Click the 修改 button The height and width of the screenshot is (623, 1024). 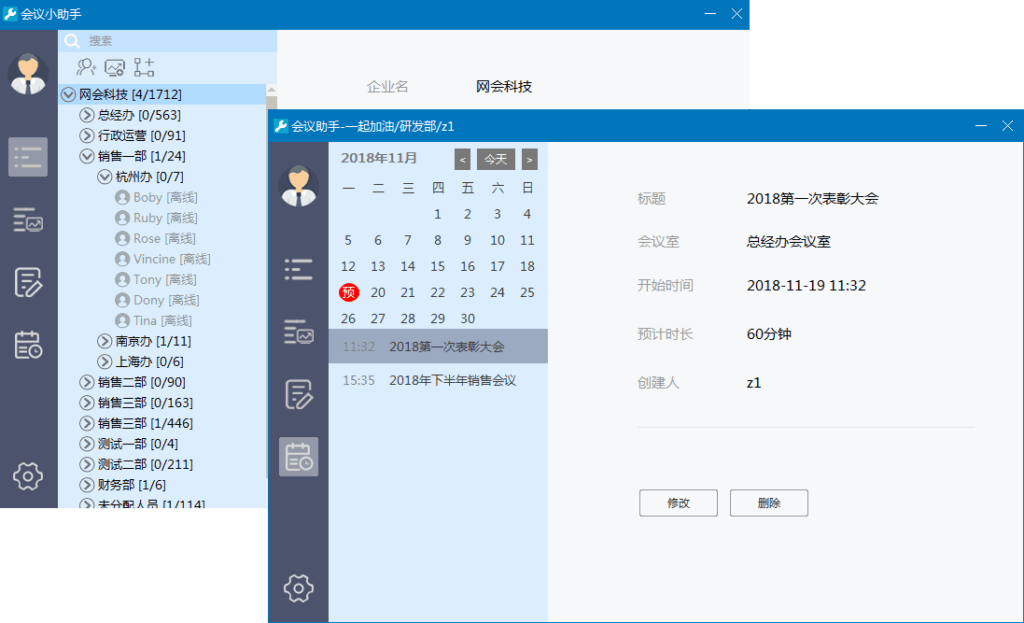coord(678,503)
